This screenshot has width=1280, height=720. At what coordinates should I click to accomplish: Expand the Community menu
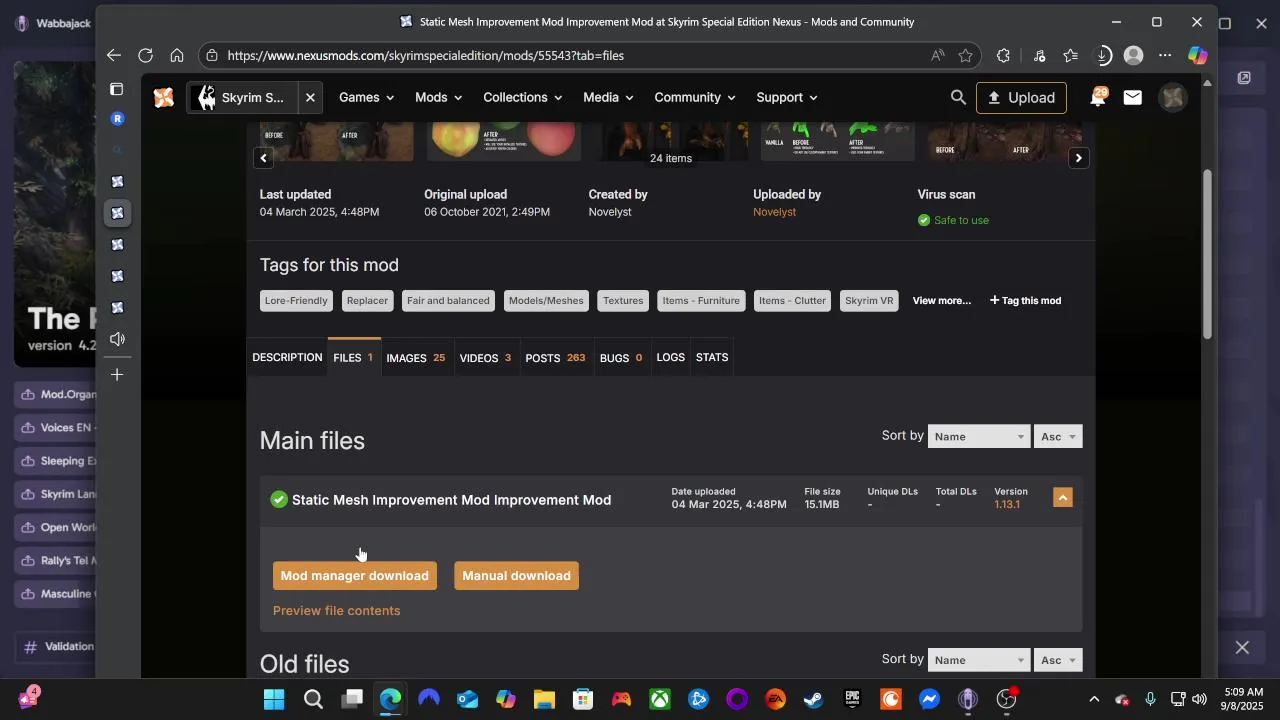click(x=695, y=97)
